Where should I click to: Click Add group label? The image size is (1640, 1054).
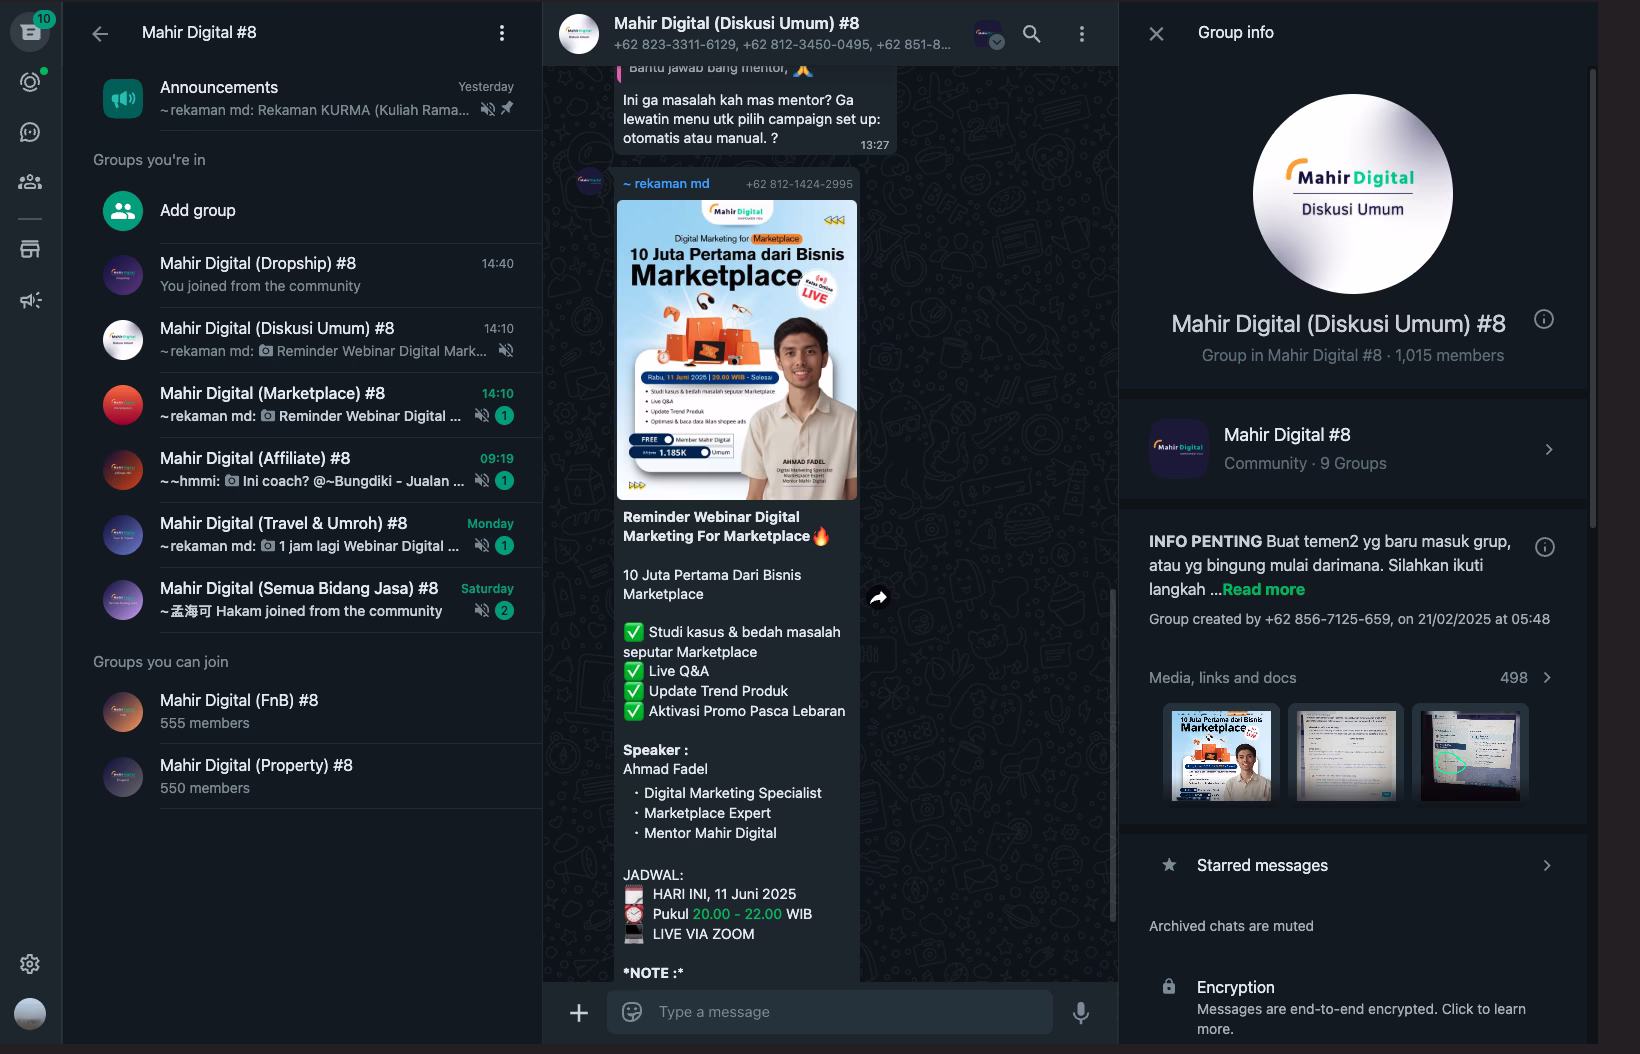[198, 210]
